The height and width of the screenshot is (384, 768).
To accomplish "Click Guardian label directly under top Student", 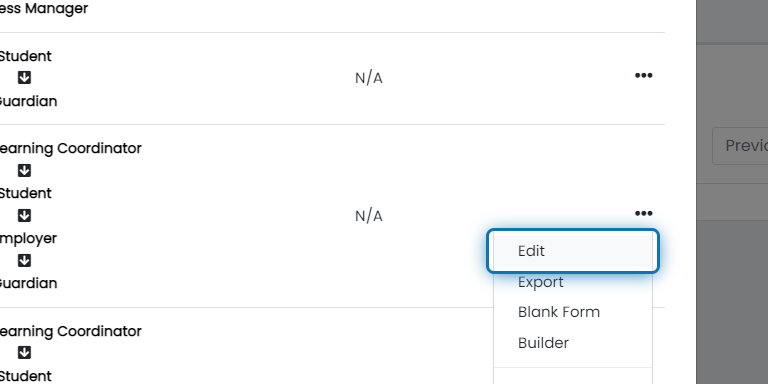I will tap(28, 101).
